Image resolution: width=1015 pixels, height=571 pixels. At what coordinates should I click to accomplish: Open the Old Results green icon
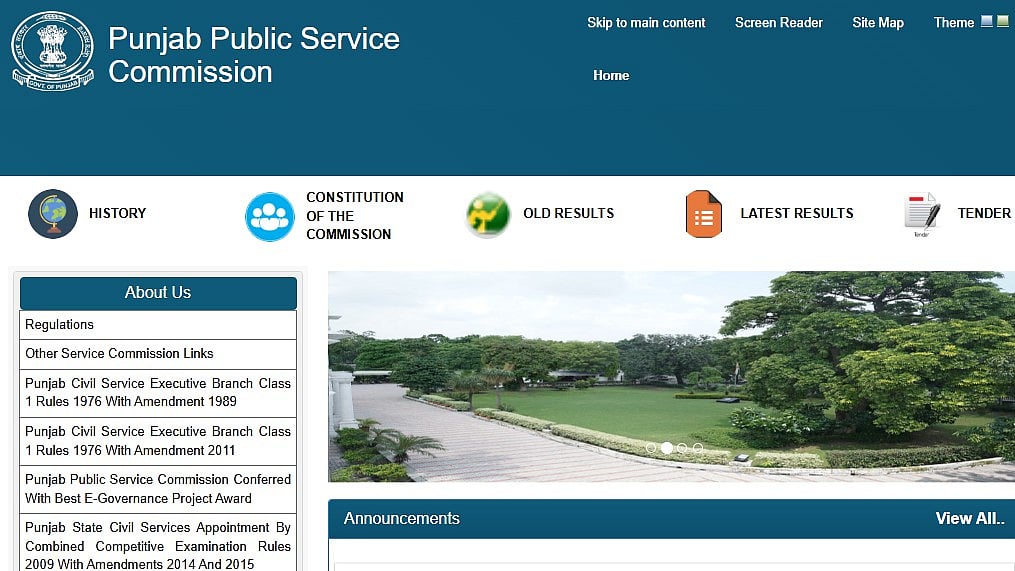488,215
